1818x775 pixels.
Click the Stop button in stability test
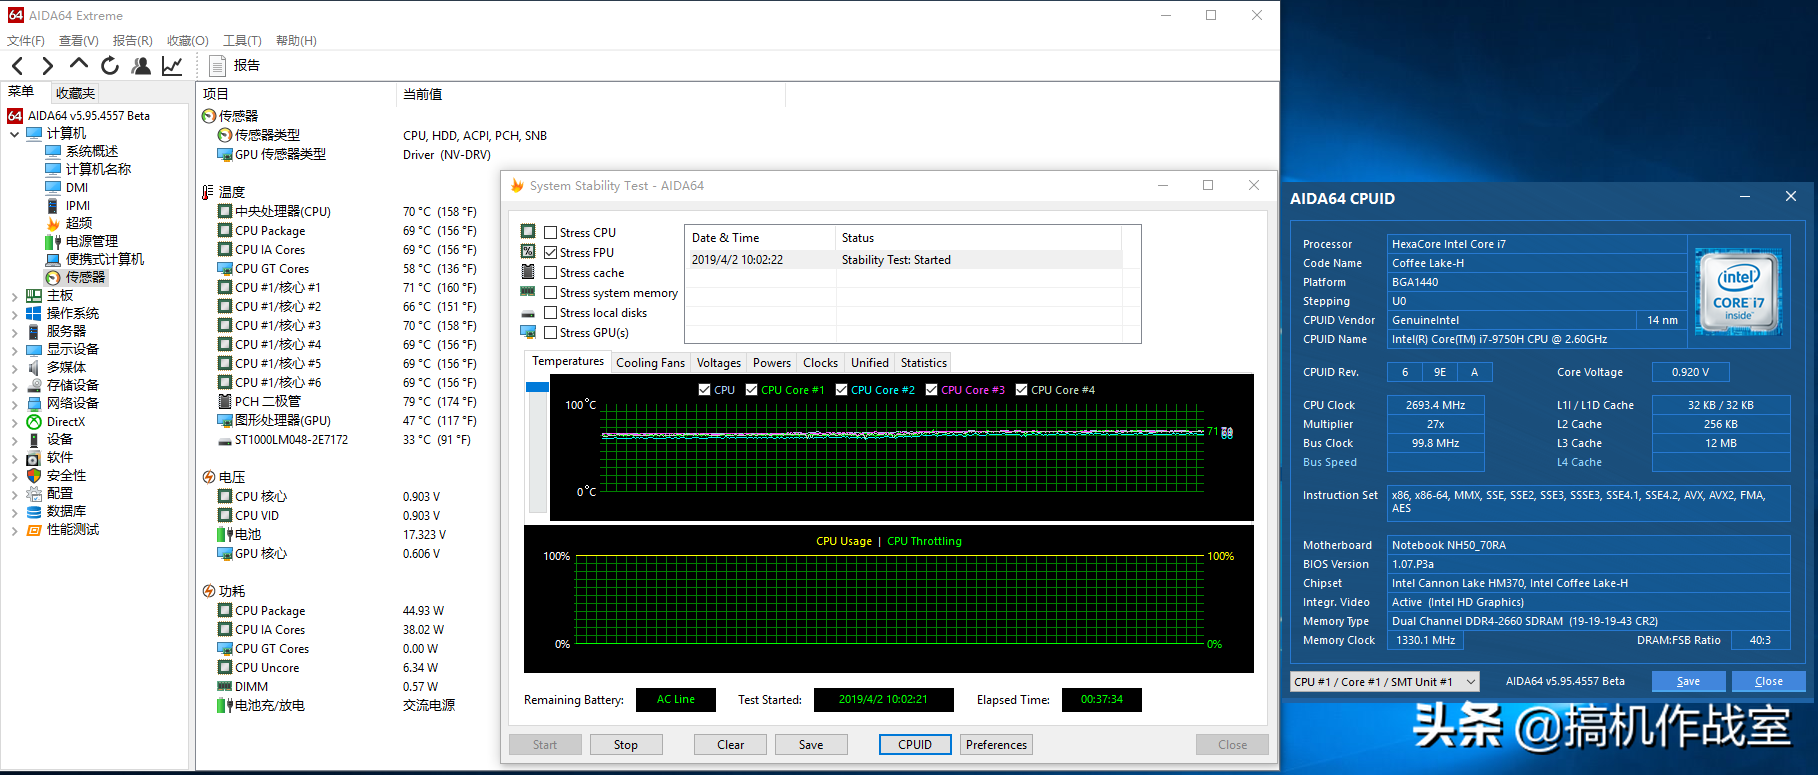point(626,745)
